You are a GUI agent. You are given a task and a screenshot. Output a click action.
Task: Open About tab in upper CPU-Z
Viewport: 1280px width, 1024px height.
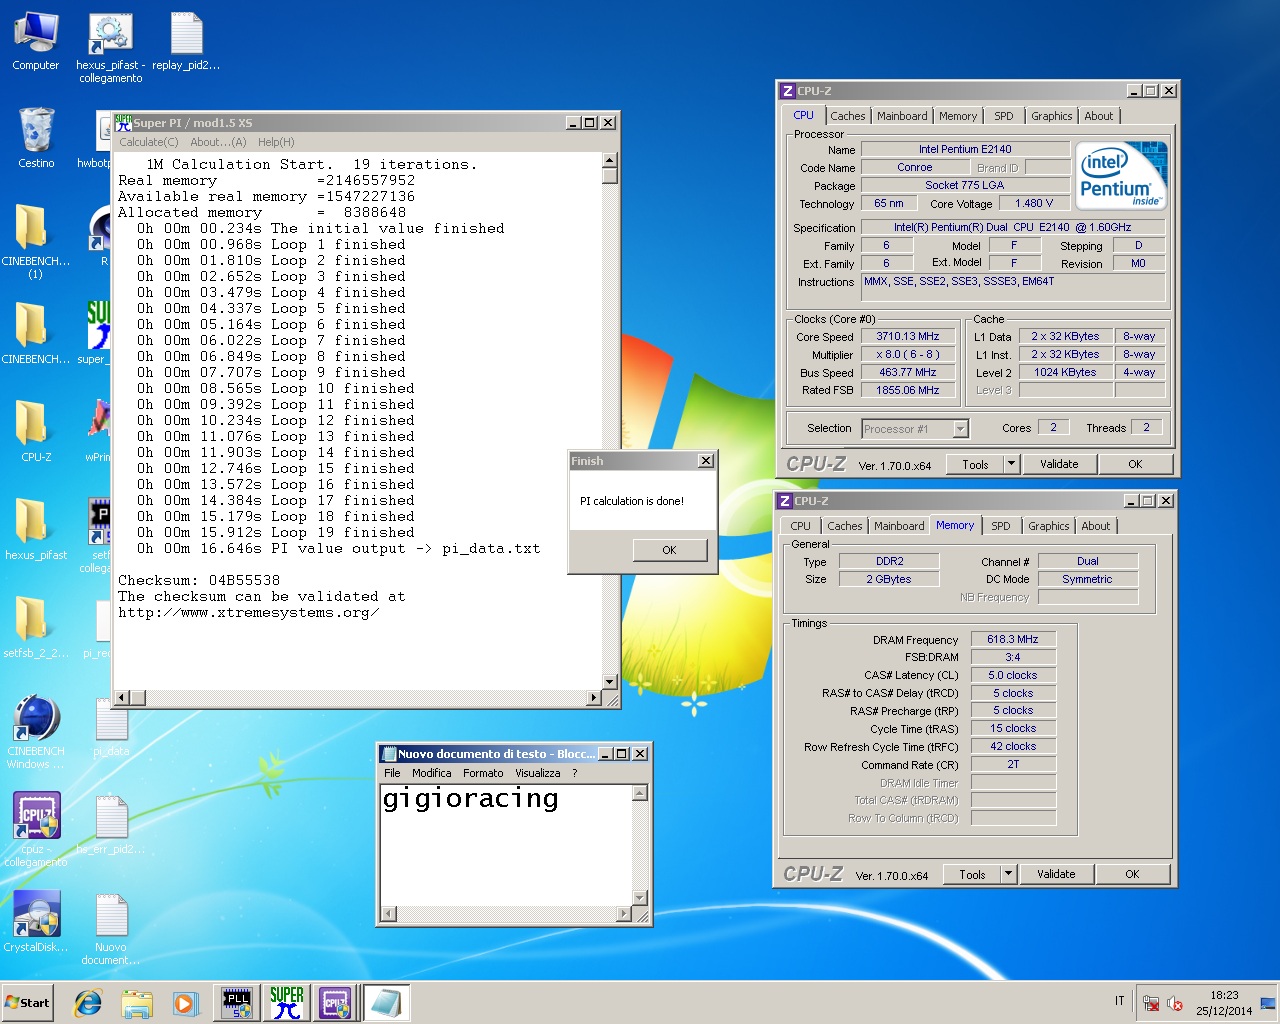point(1099,116)
